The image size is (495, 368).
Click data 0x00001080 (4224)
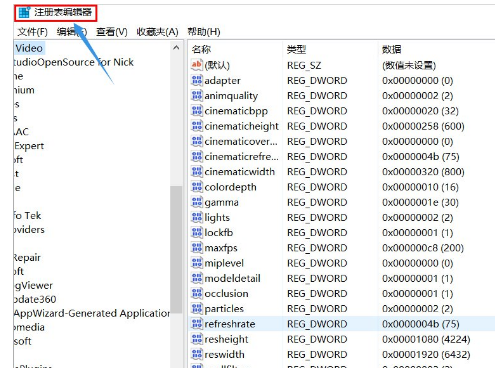click(x=426, y=339)
